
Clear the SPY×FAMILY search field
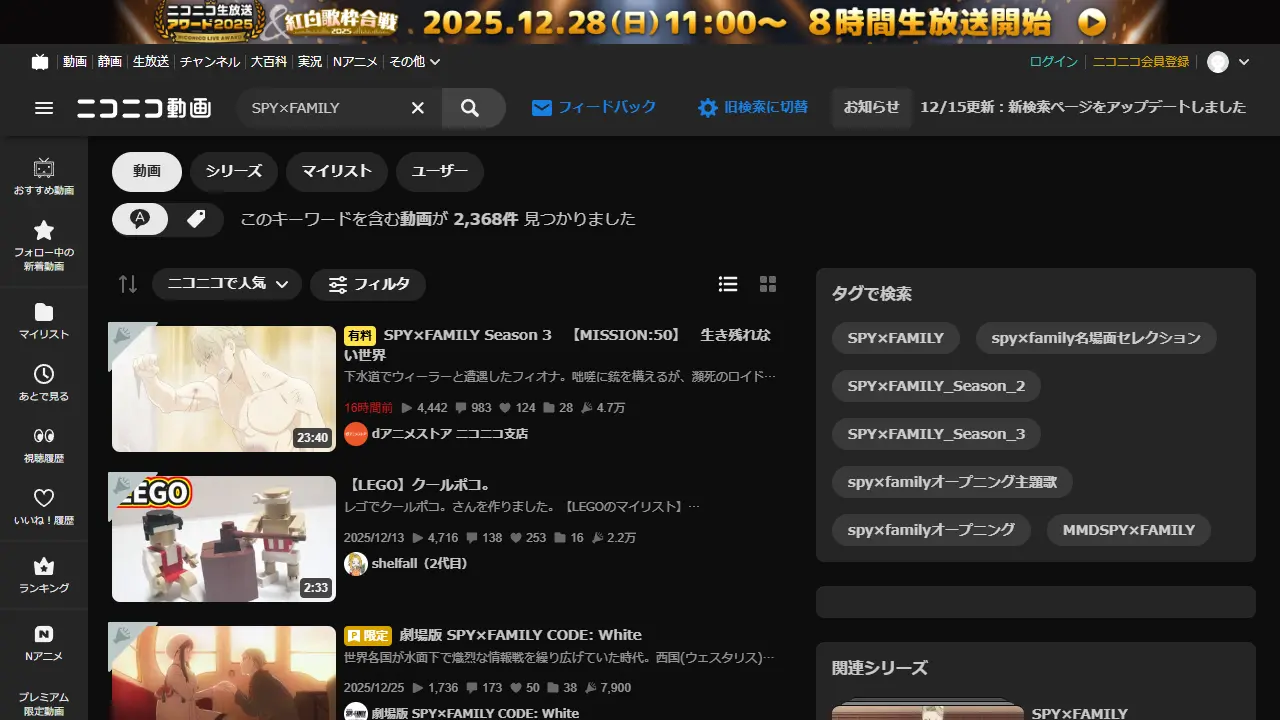click(417, 107)
